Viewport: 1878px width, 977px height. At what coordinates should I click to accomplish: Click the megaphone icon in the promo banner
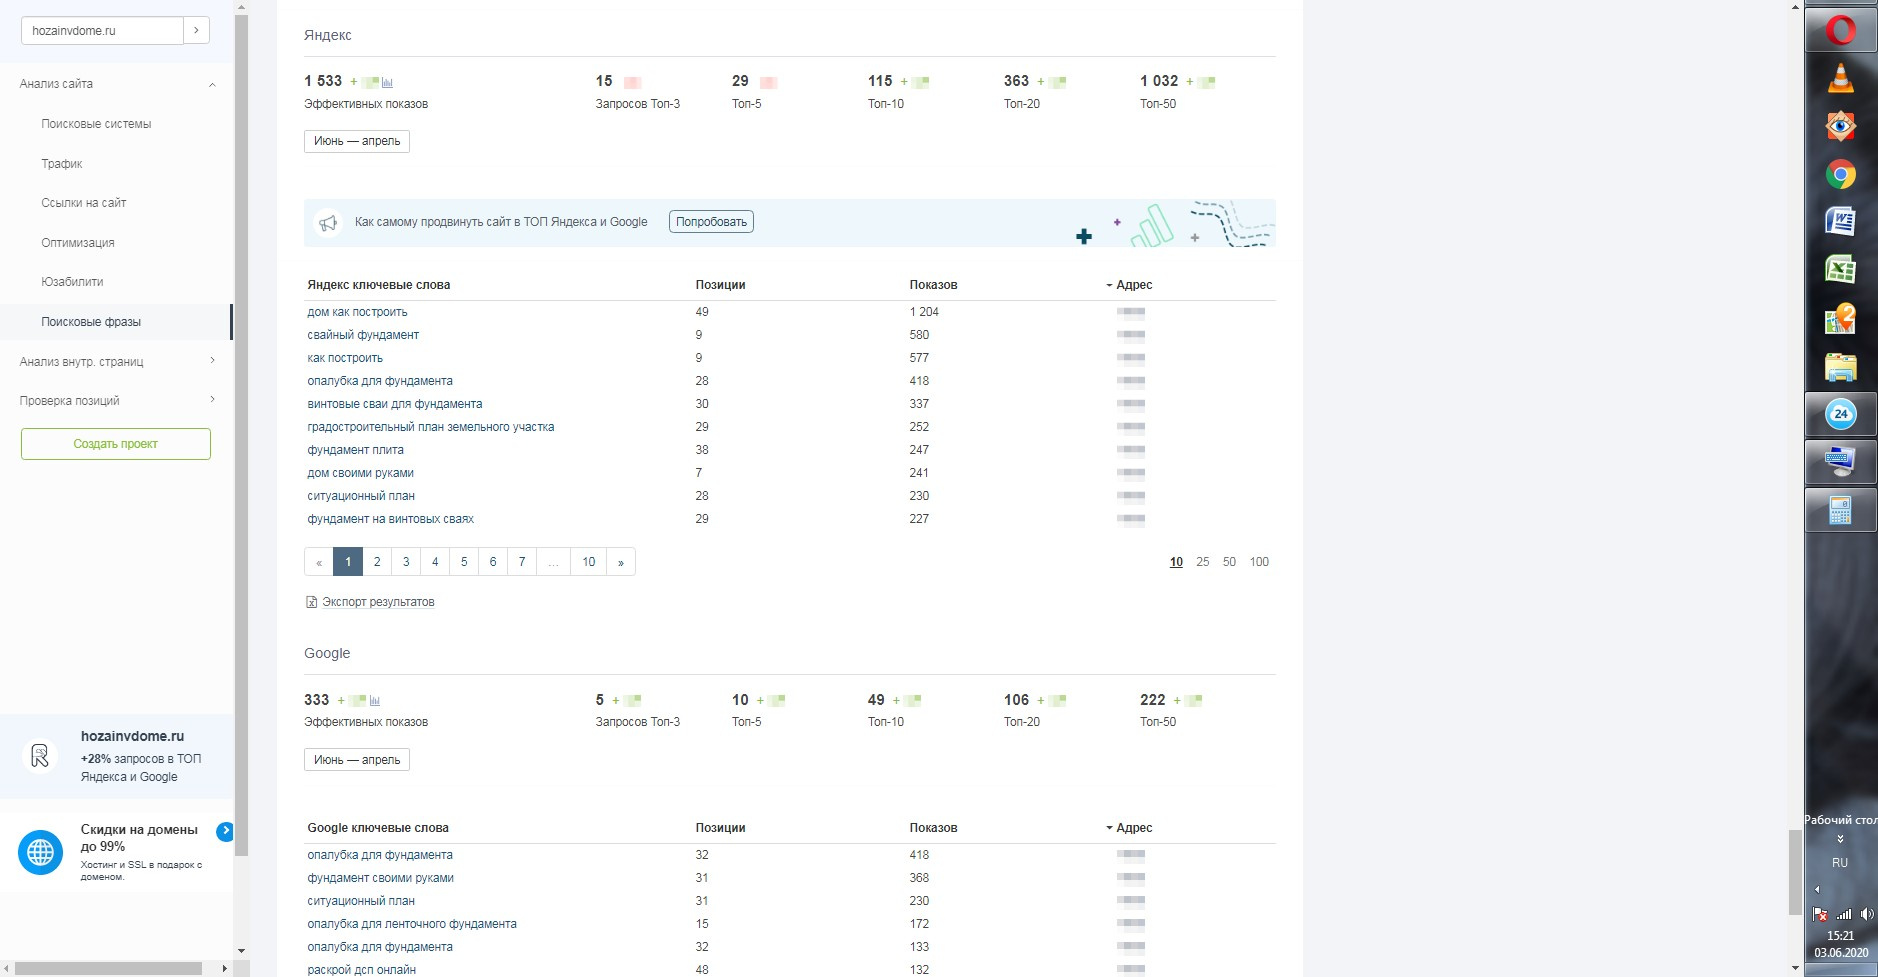(x=328, y=223)
